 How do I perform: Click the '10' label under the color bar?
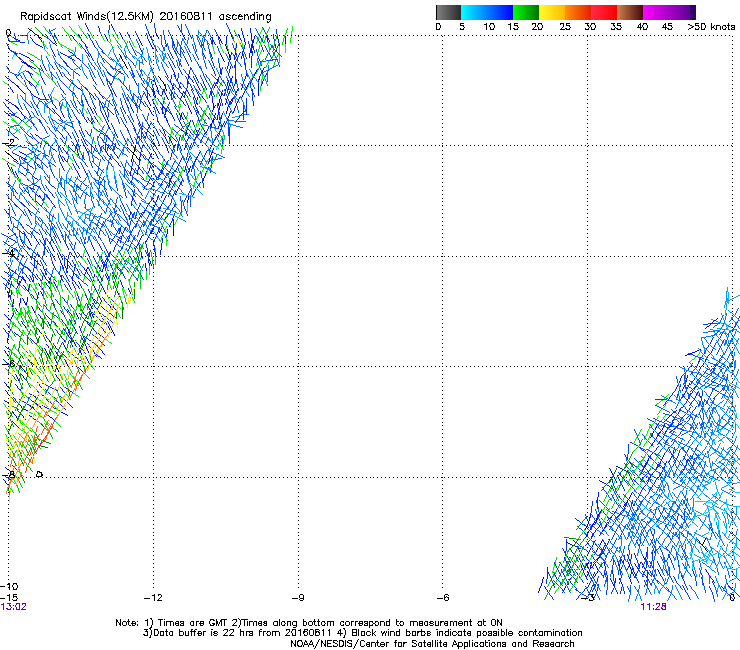tap(489, 26)
